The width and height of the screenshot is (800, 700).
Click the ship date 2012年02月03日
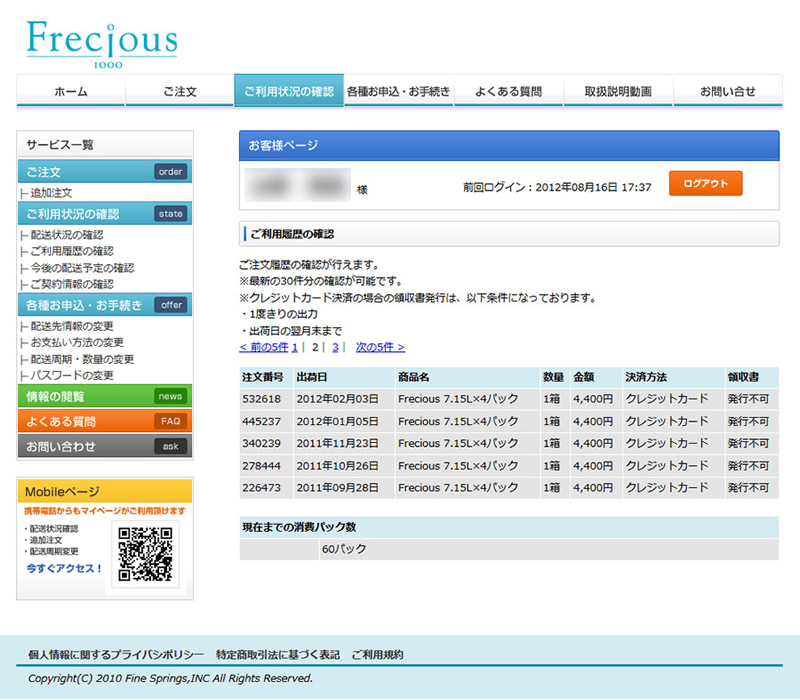click(338, 399)
